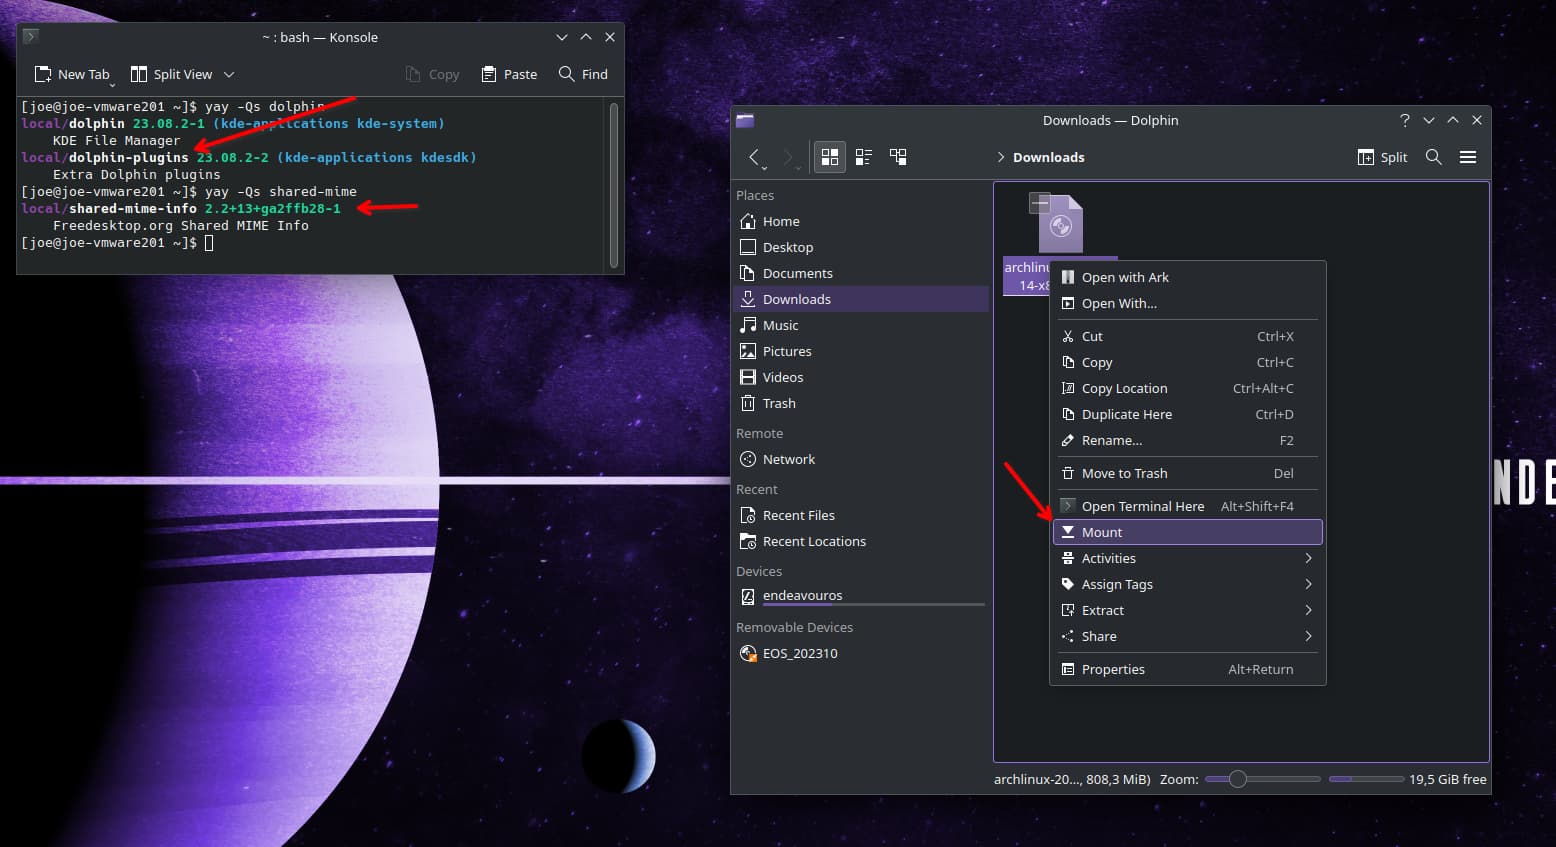This screenshot has height=847, width=1556.
Task: Click the Downloads breadcrumb in the location bar
Action: tap(1048, 157)
